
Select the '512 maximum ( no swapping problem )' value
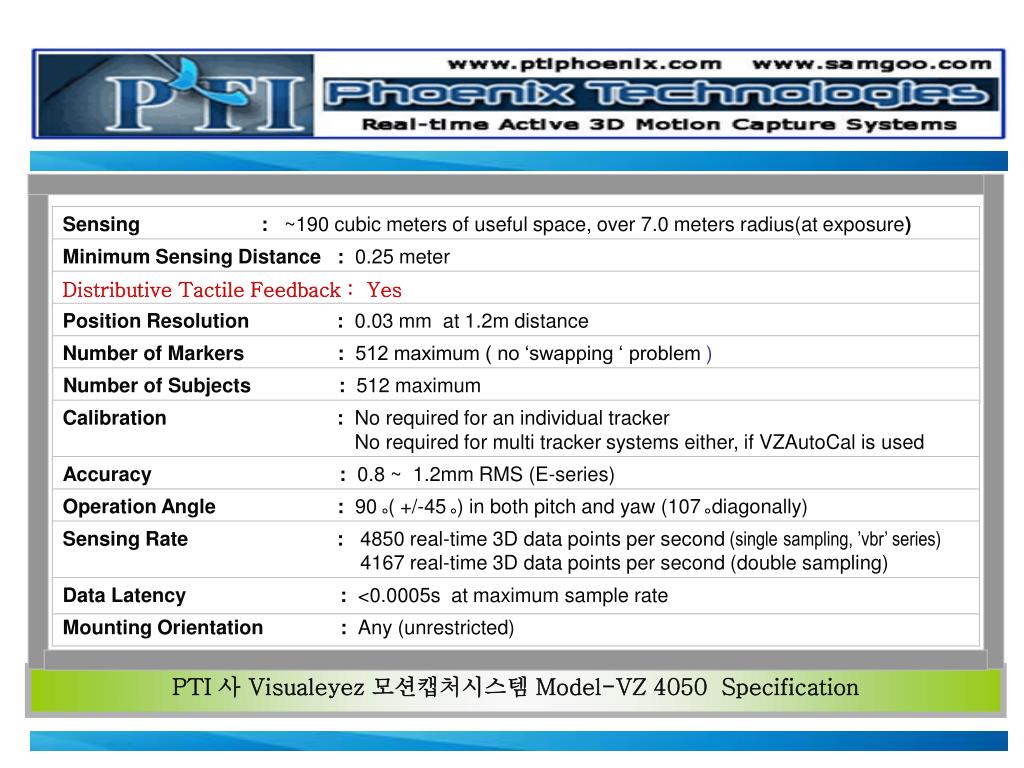coord(534,353)
